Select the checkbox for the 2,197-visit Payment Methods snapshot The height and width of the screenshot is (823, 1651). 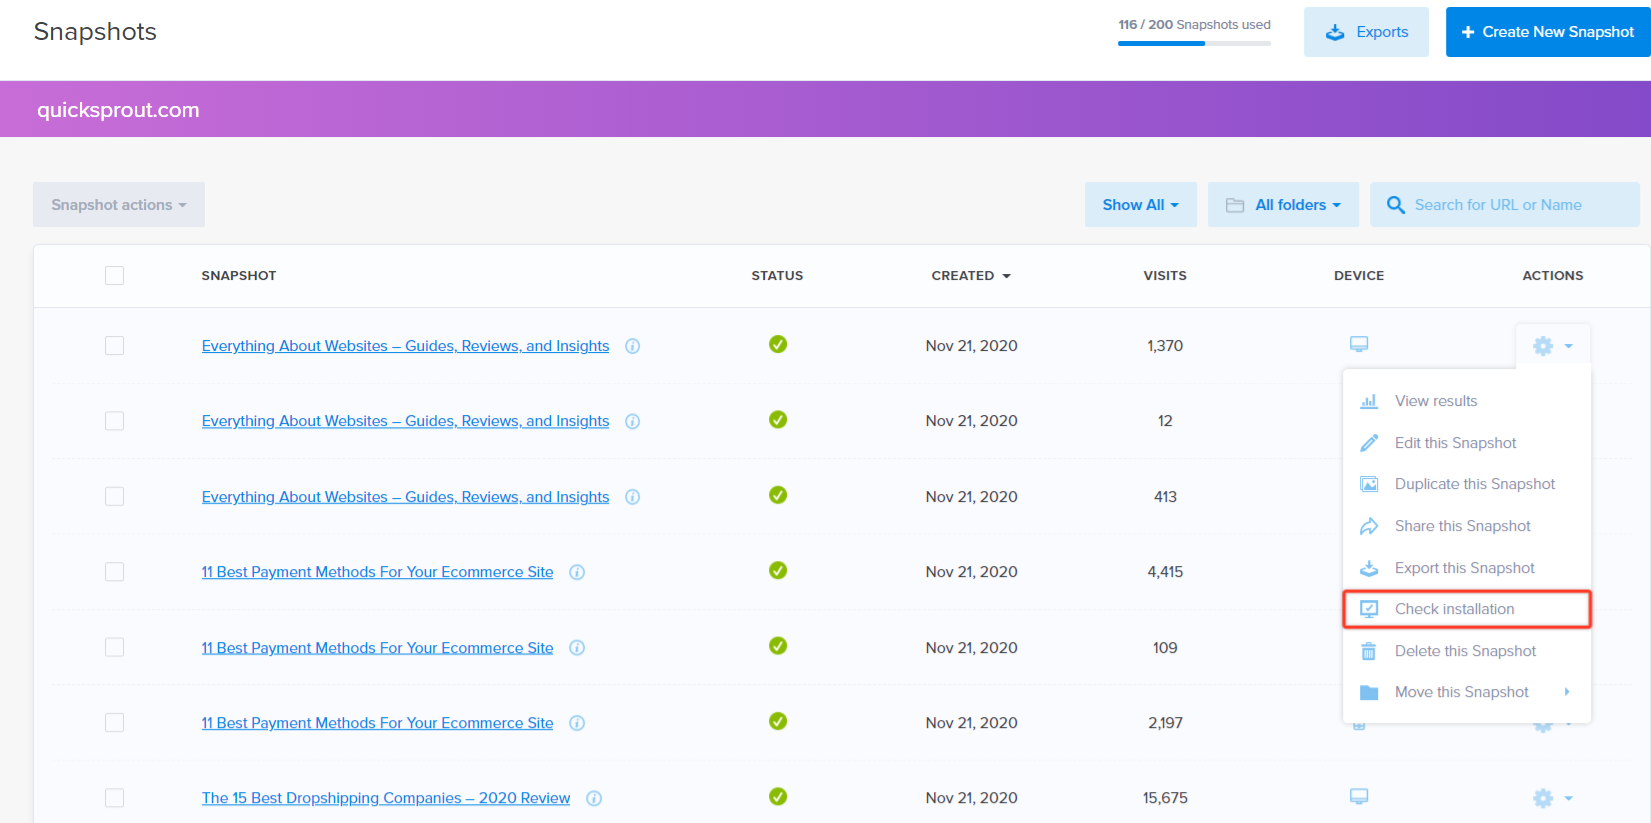click(x=115, y=723)
